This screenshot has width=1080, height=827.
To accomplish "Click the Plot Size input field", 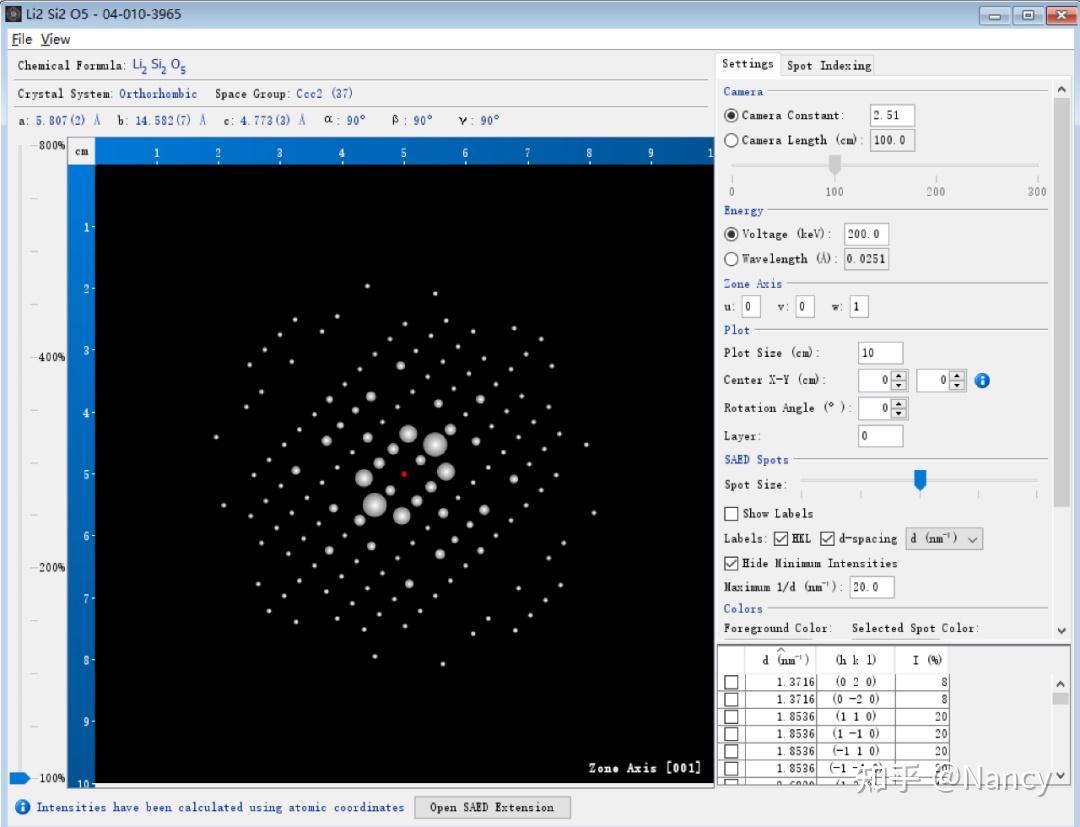I will point(880,353).
